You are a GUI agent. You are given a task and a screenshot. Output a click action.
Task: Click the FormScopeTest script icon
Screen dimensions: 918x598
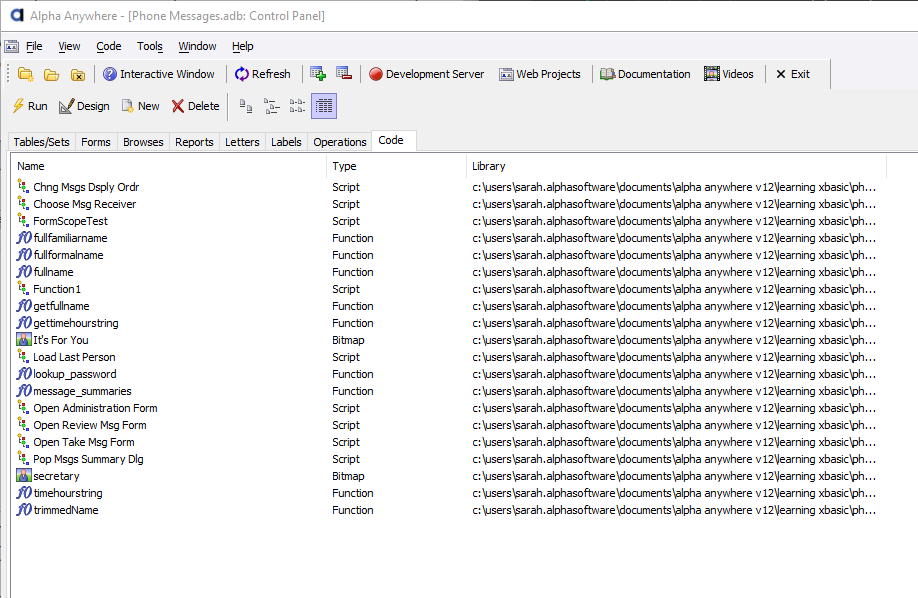click(x=23, y=220)
